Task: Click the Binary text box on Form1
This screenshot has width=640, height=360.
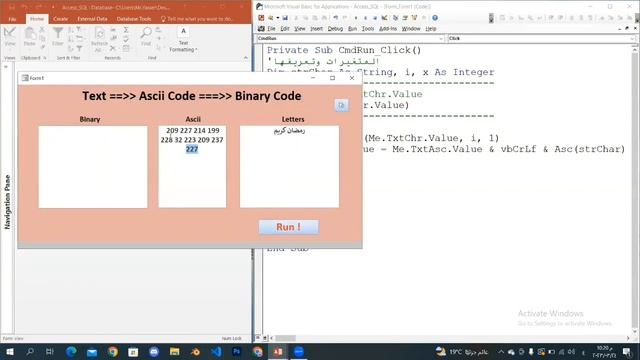Action: pyautogui.click(x=93, y=167)
